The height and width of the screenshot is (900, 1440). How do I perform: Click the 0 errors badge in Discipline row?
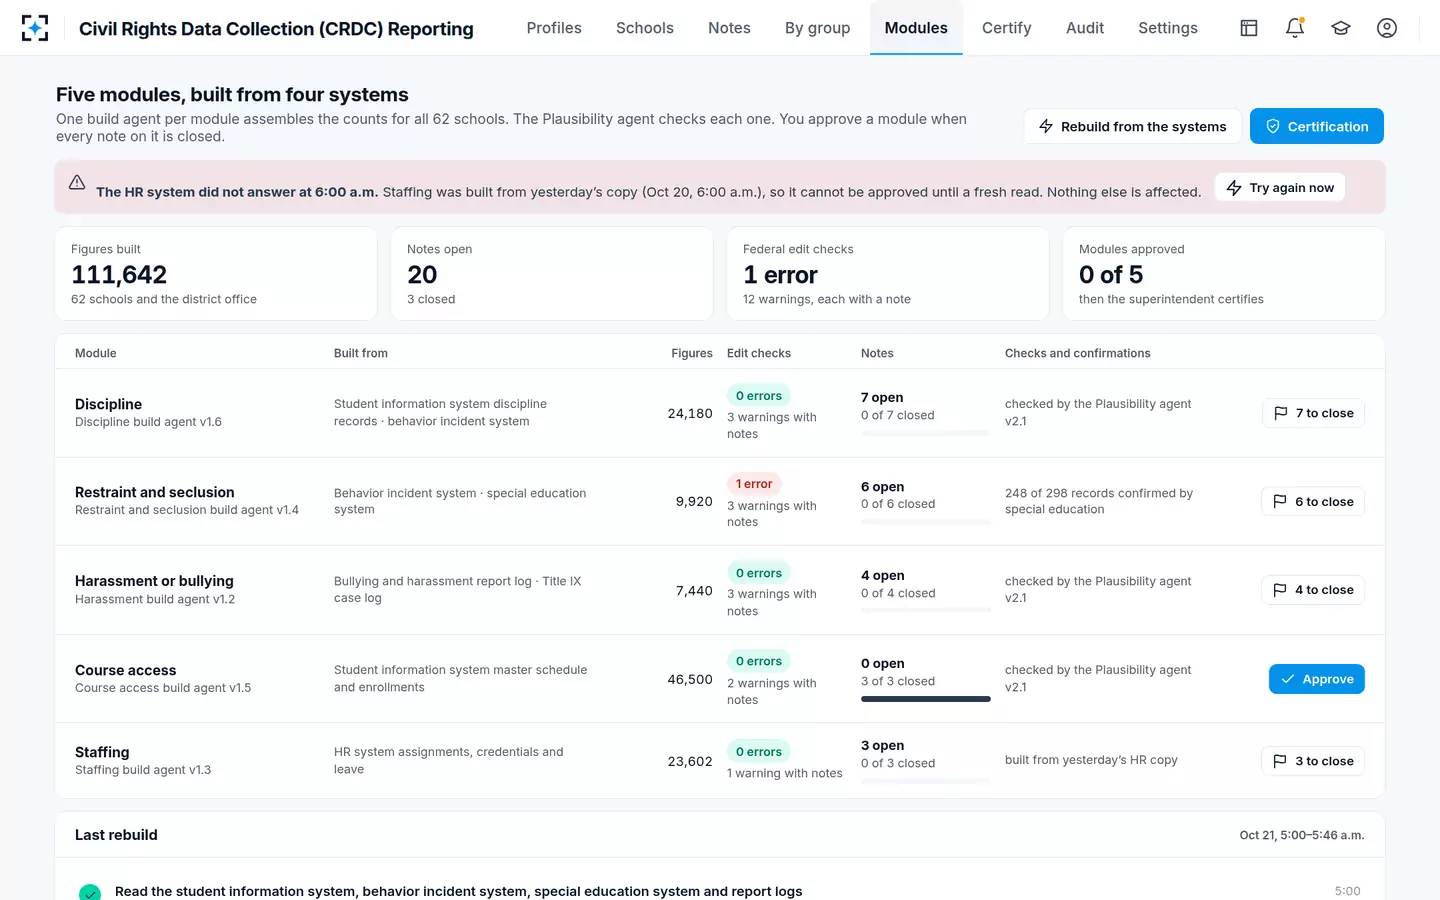coord(759,396)
